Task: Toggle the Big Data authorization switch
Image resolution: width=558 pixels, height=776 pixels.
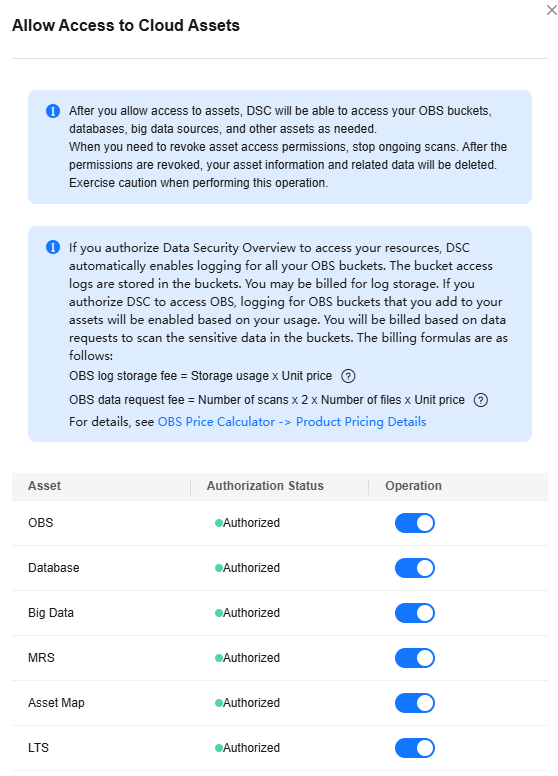Action: click(415, 613)
